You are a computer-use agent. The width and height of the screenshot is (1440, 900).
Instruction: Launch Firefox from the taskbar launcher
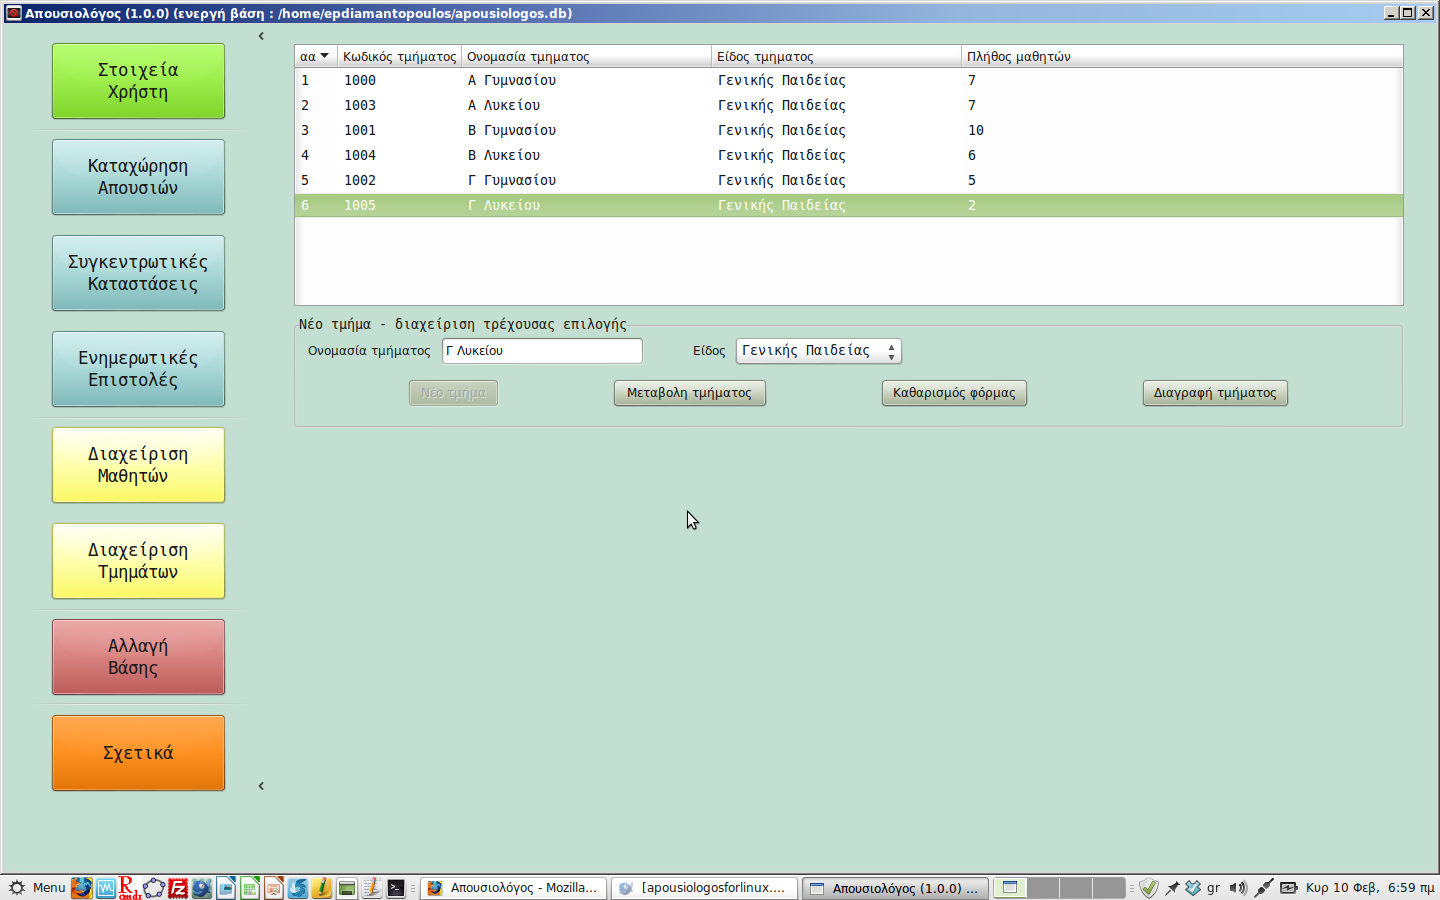(82, 888)
